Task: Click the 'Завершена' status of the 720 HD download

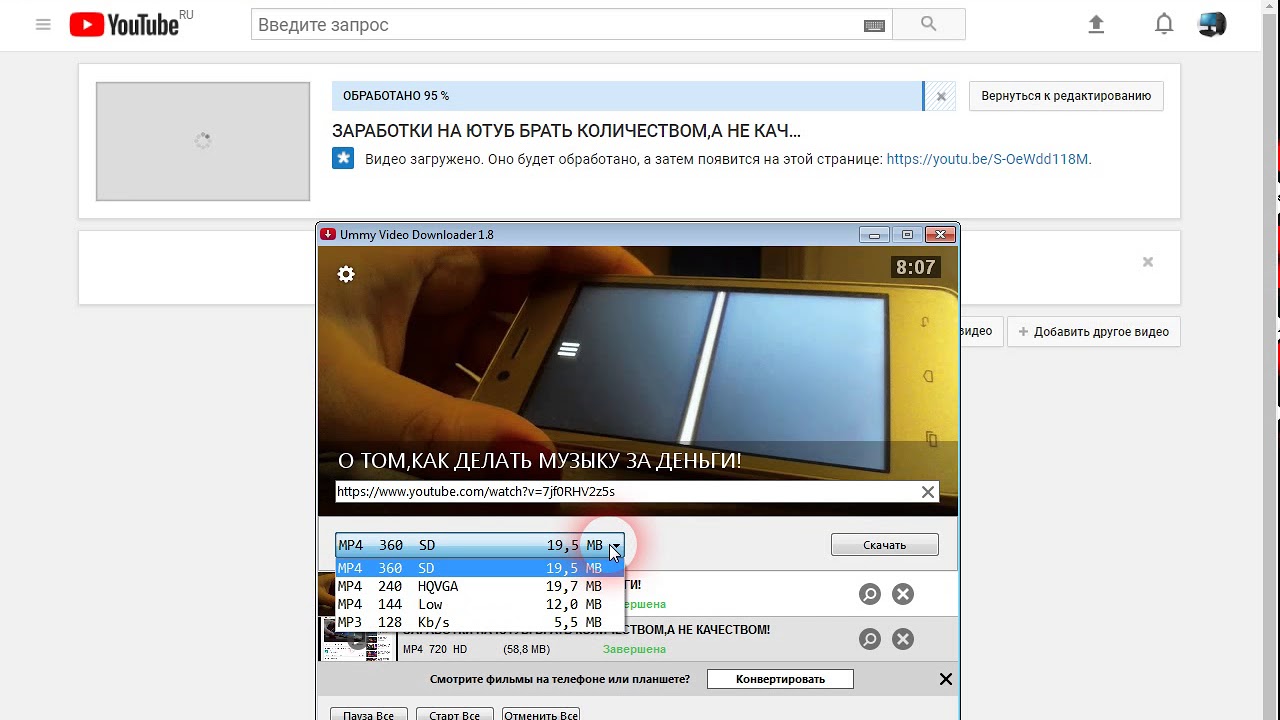Action: pos(634,649)
